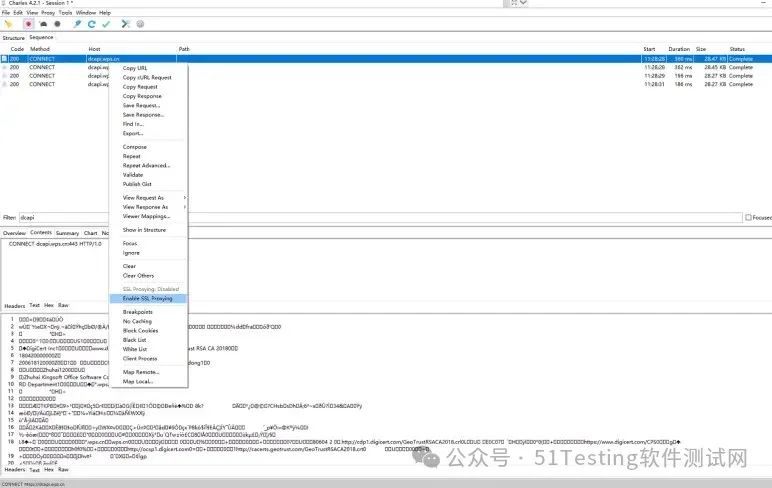Open the Tools menu
This screenshot has height=488, width=772.
coord(65,13)
